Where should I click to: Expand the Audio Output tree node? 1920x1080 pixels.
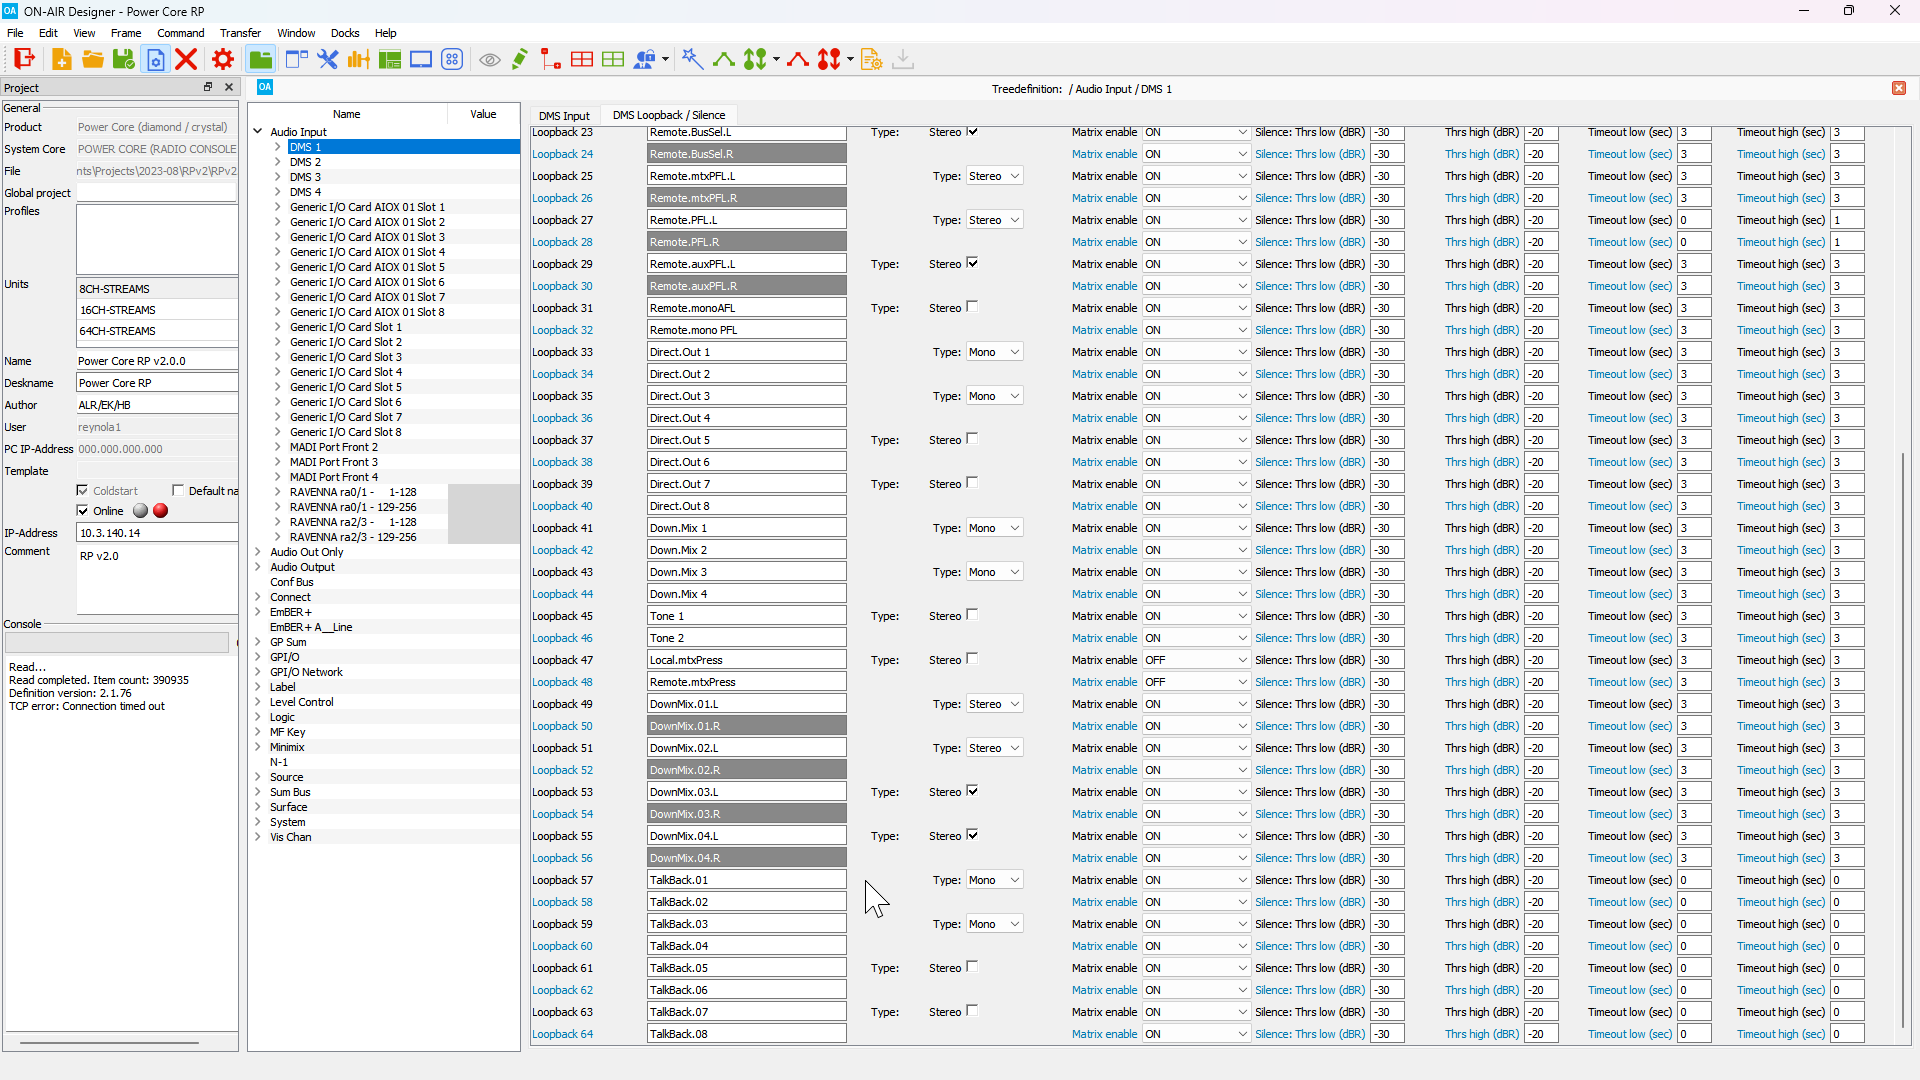pos(258,567)
